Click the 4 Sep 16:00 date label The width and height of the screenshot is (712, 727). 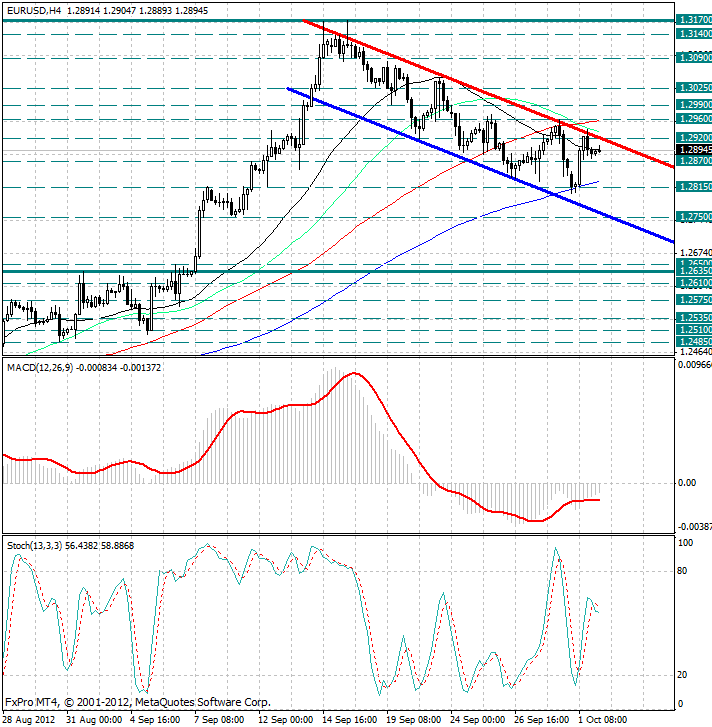155,720
